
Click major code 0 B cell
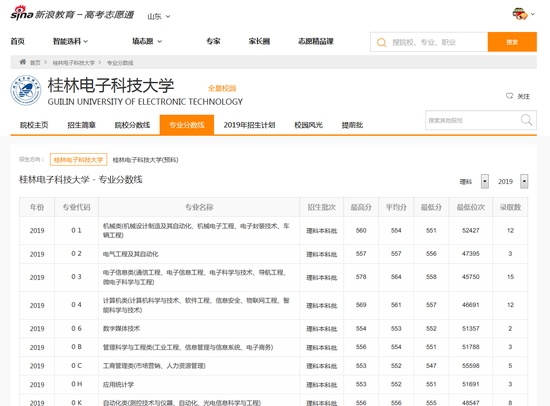[76, 347]
